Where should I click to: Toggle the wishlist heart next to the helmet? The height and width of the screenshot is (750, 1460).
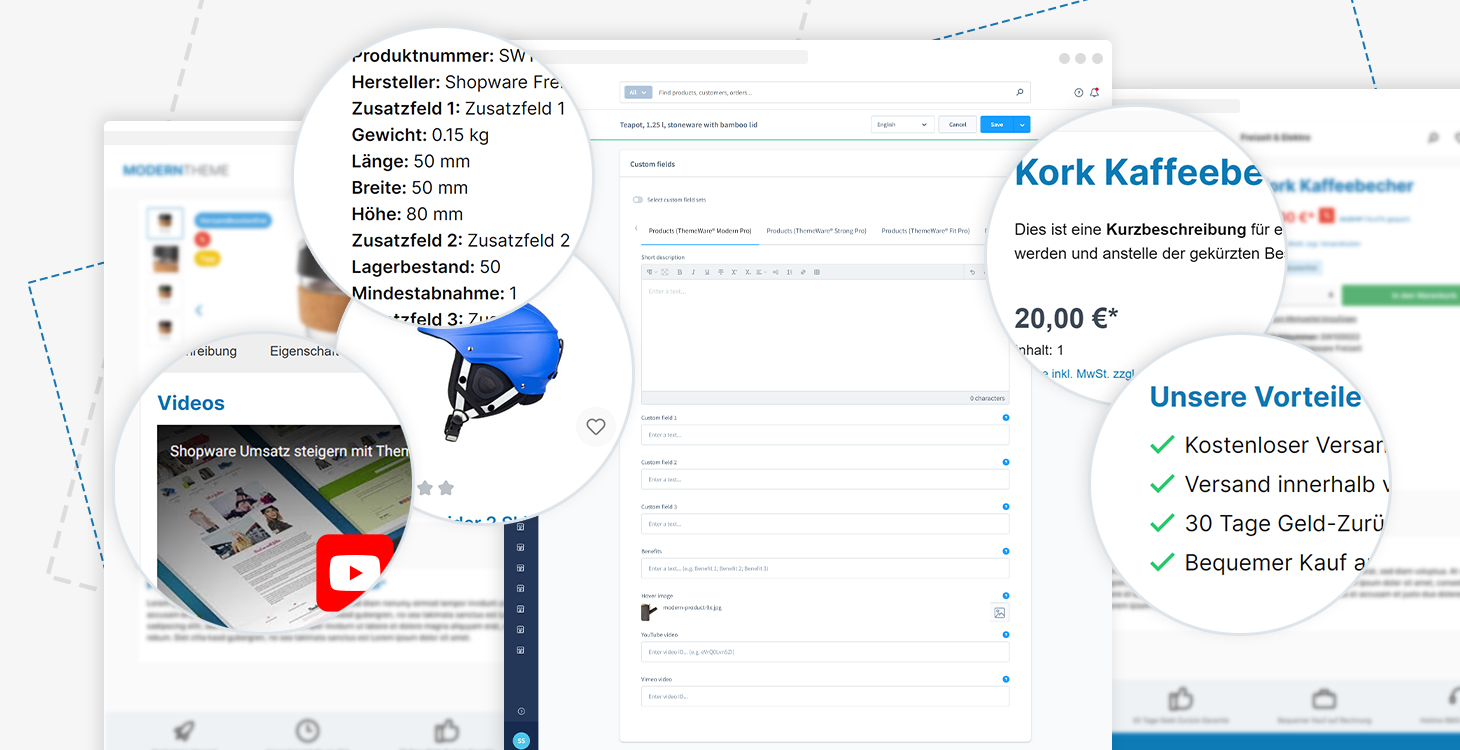coord(595,426)
